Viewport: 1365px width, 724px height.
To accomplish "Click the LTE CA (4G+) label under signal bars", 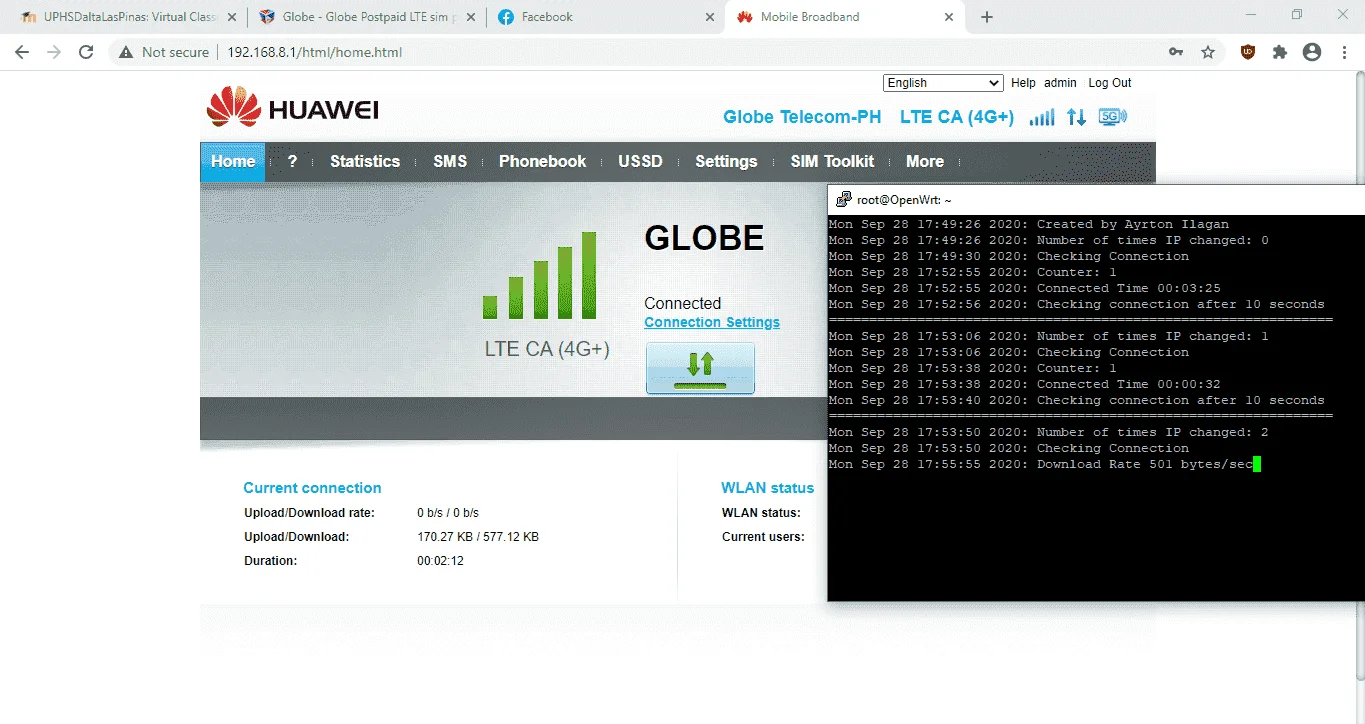I will pos(547,349).
